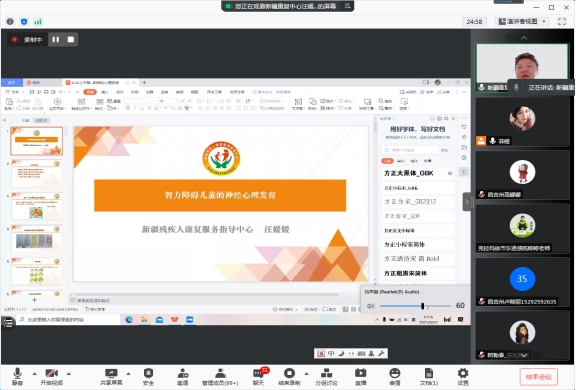Viewport: 576px width, 390px height.
Task: Open the share screen (共享屏幕) tool
Action: (111, 376)
